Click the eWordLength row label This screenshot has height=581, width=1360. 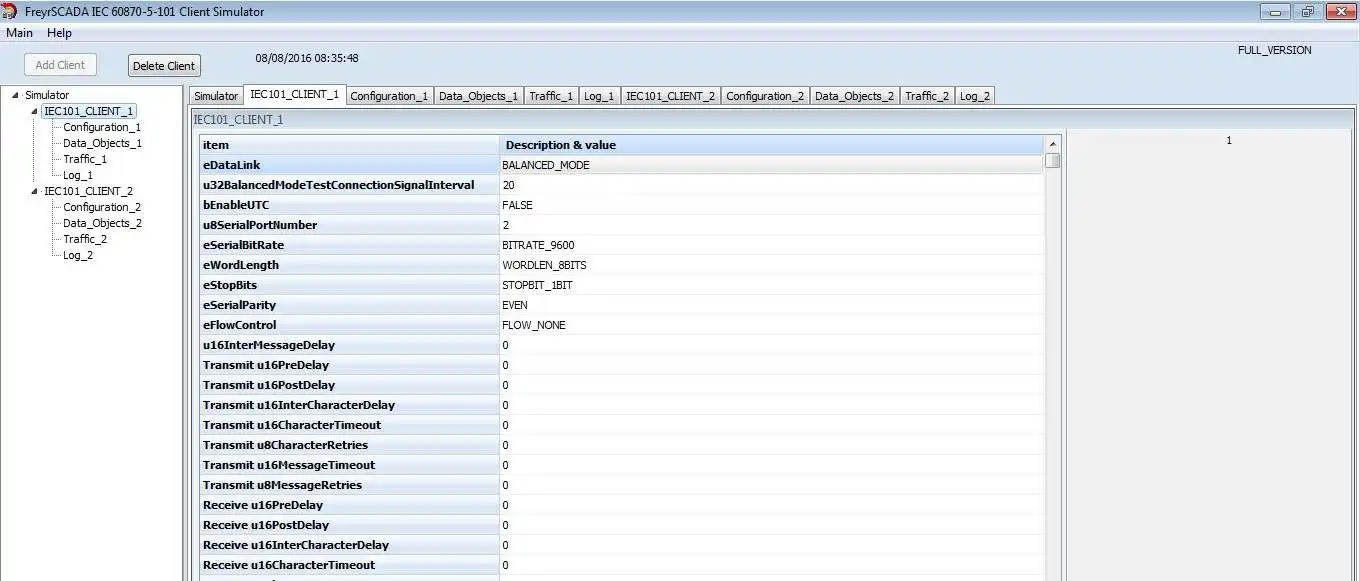349,265
